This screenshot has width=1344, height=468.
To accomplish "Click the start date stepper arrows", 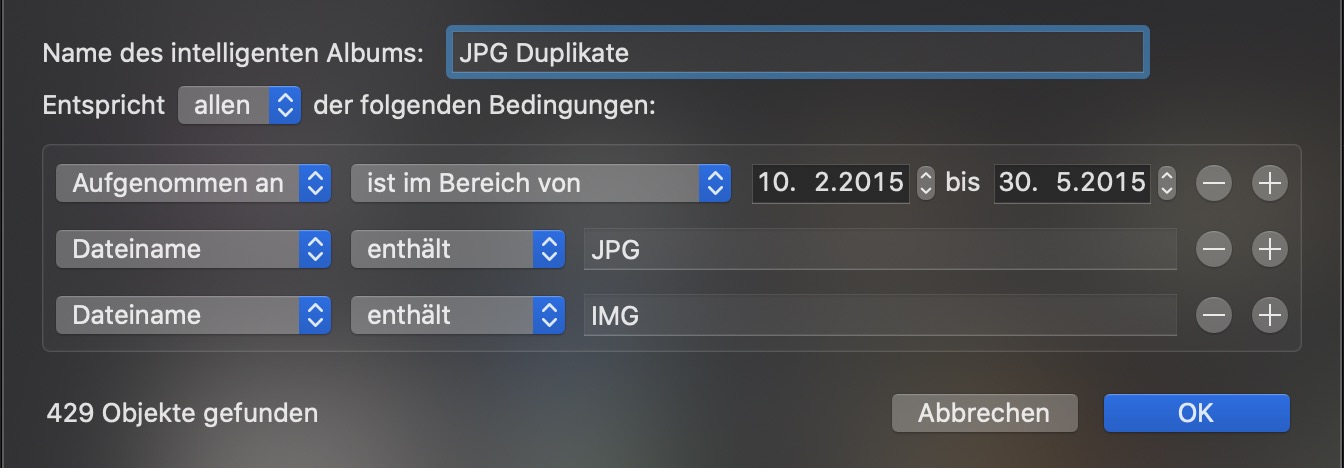I will coord(925,183).
